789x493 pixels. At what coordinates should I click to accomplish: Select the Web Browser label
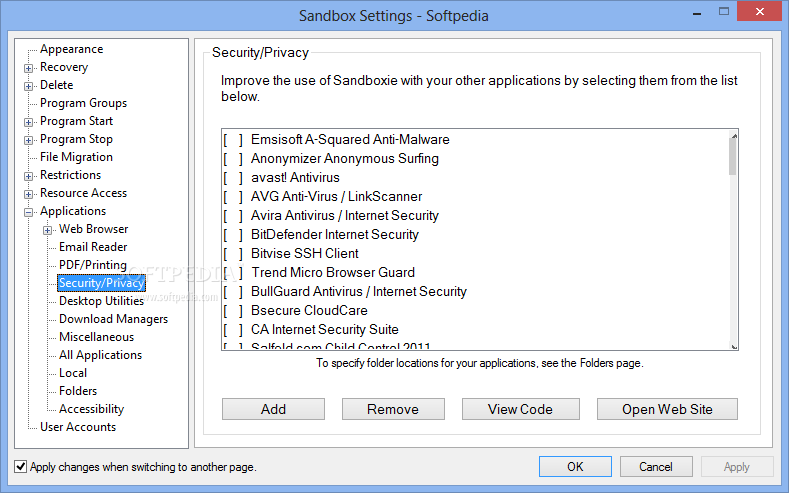point(94,229)
